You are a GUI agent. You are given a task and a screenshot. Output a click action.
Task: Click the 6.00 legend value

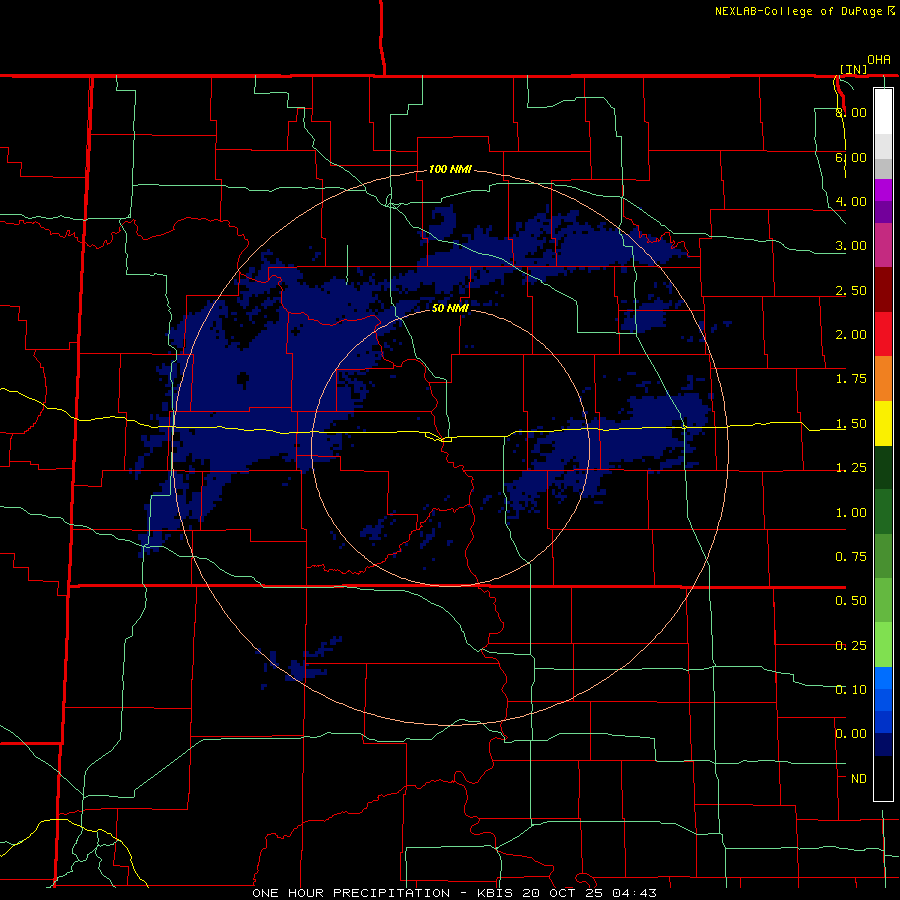click(851, 157)
